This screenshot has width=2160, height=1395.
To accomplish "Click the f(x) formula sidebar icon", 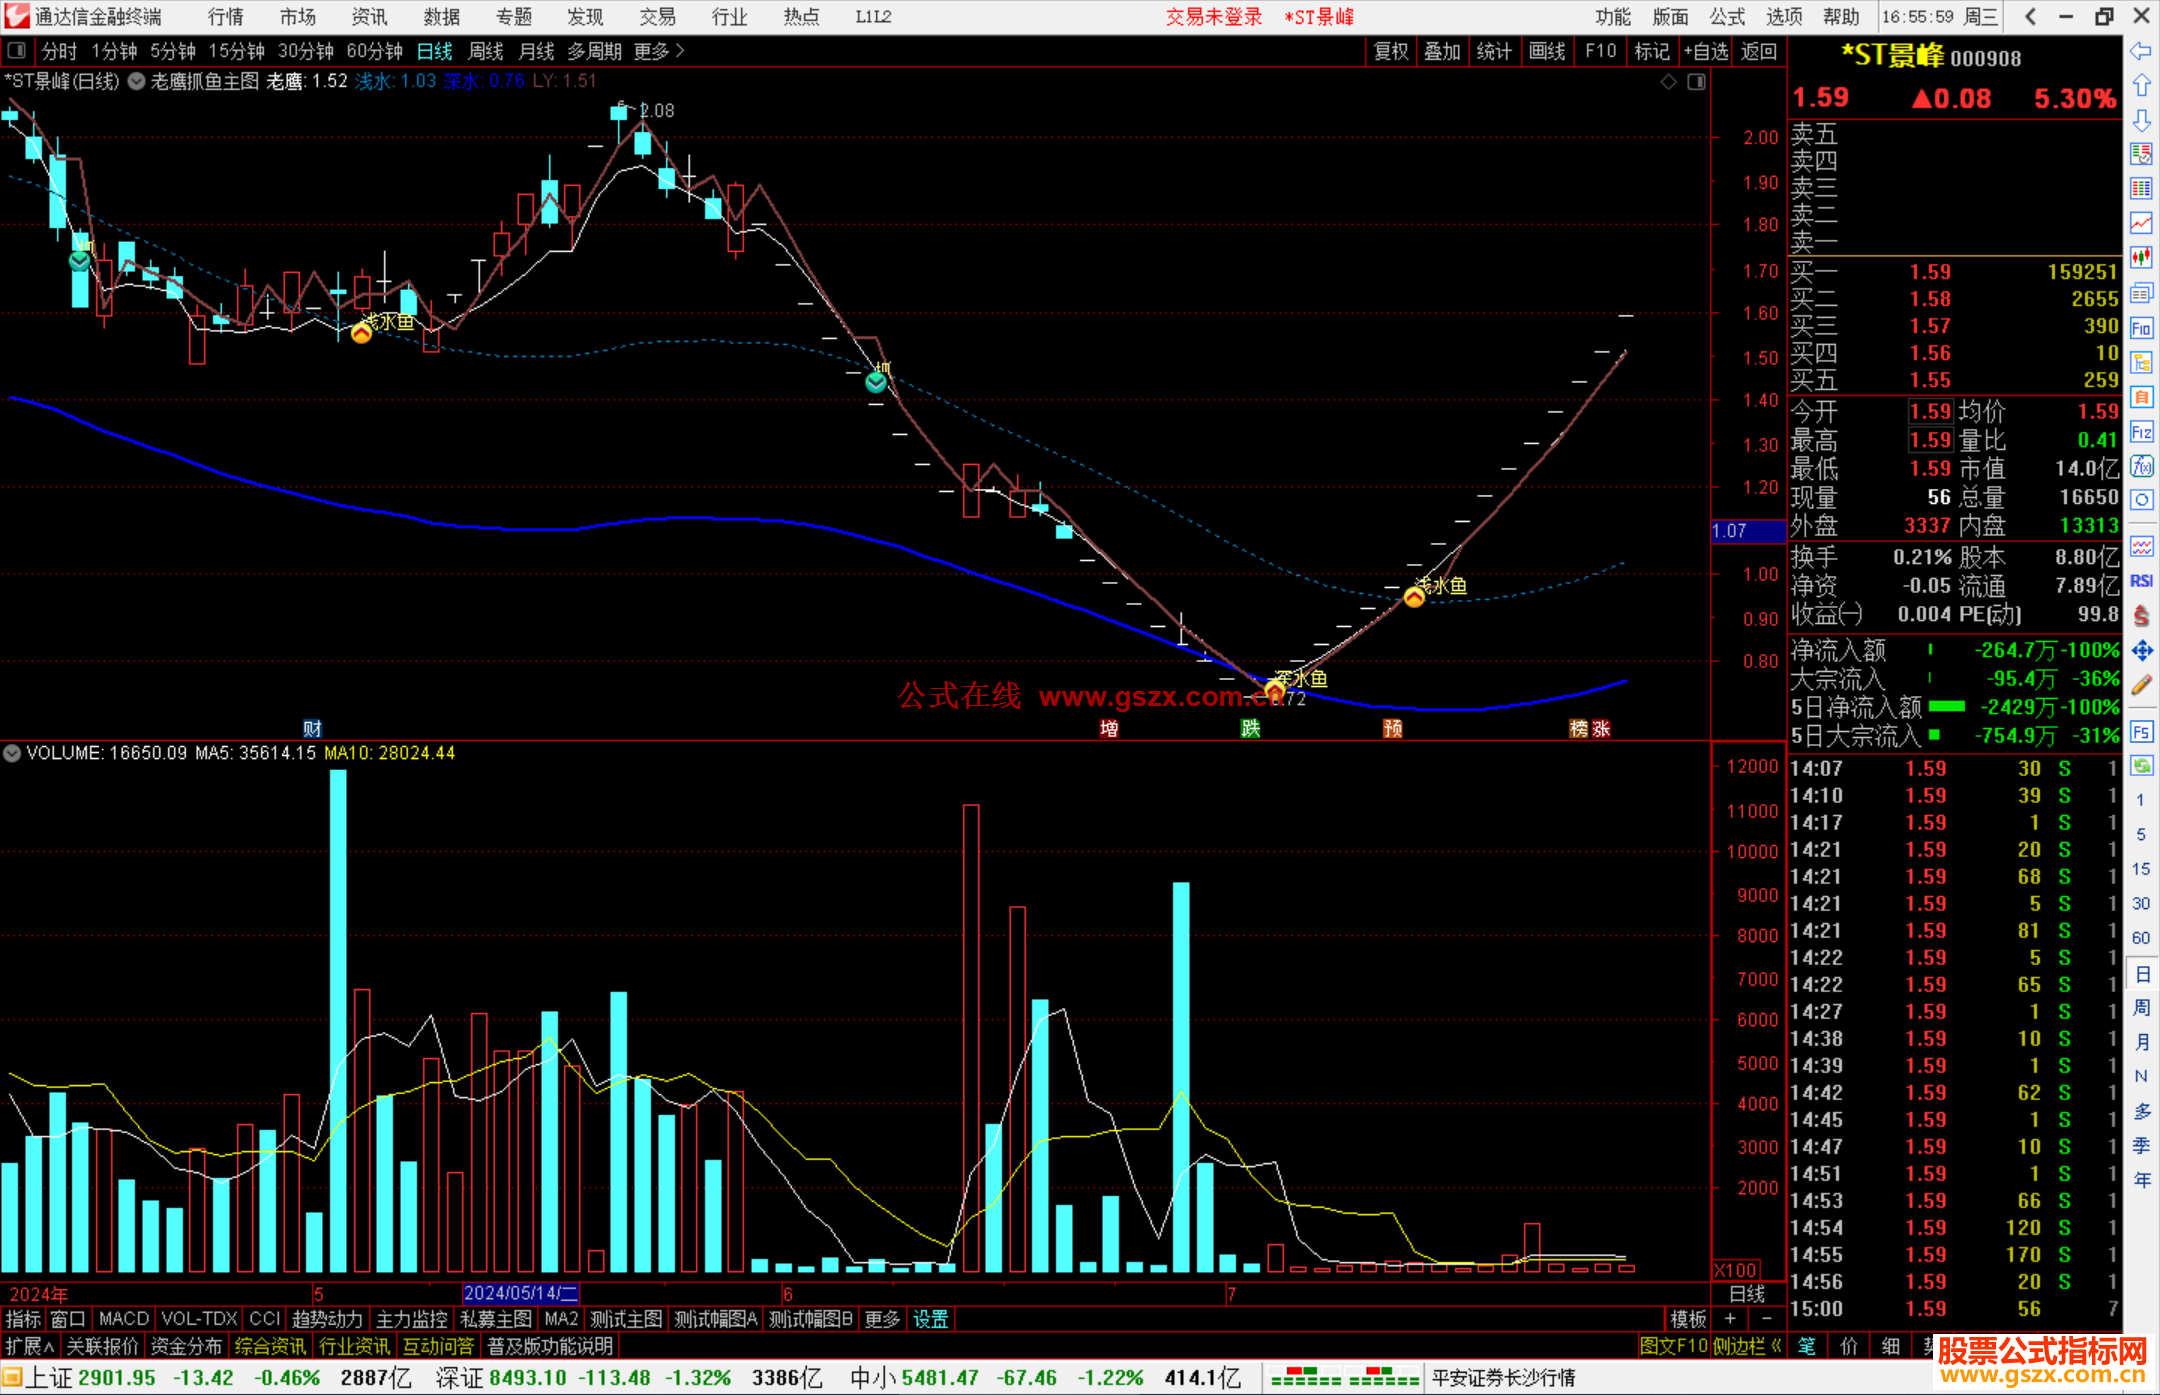I will [2141, 467].
